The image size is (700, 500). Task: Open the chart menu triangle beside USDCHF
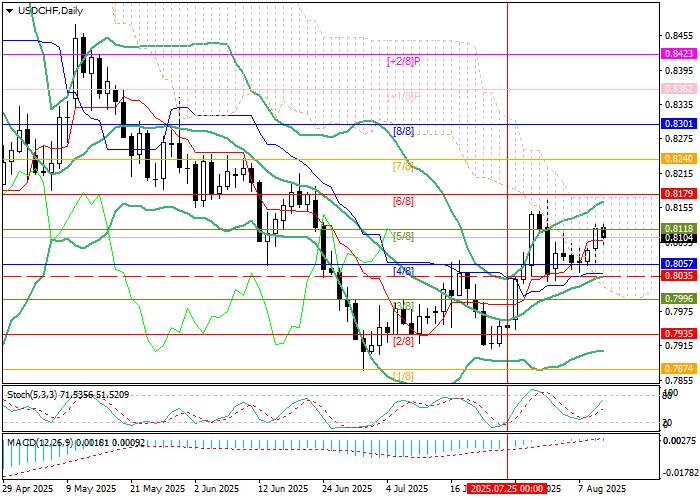point(10,11)
